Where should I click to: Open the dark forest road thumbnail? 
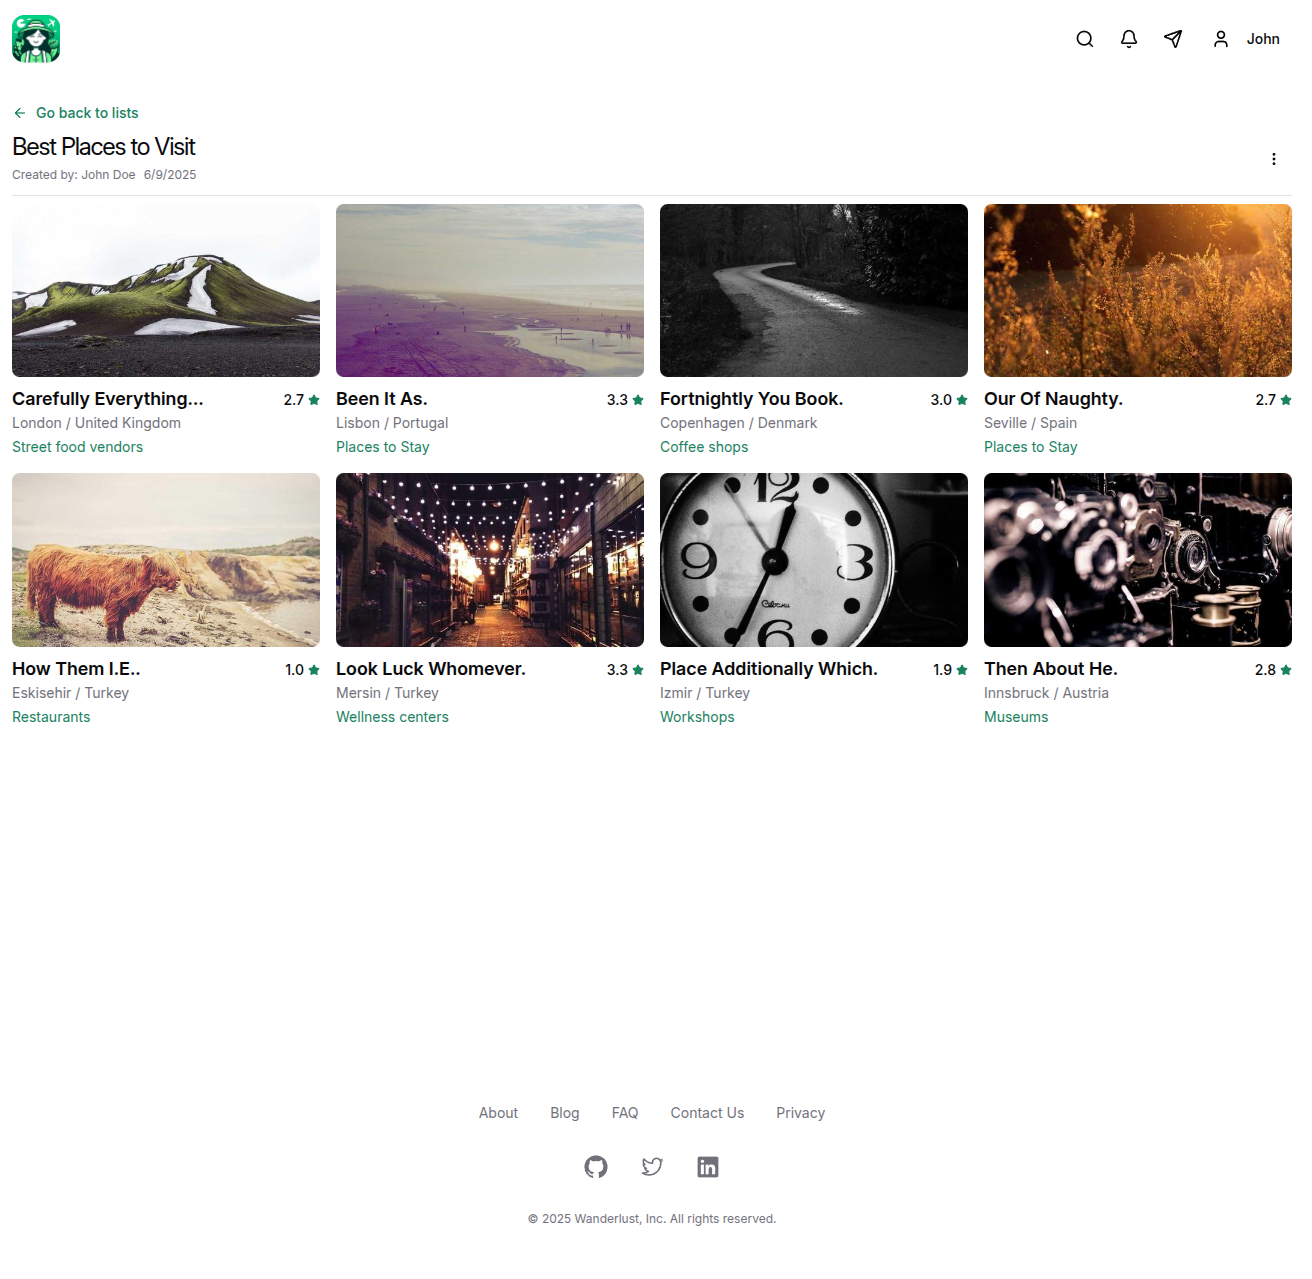point(814,291)
